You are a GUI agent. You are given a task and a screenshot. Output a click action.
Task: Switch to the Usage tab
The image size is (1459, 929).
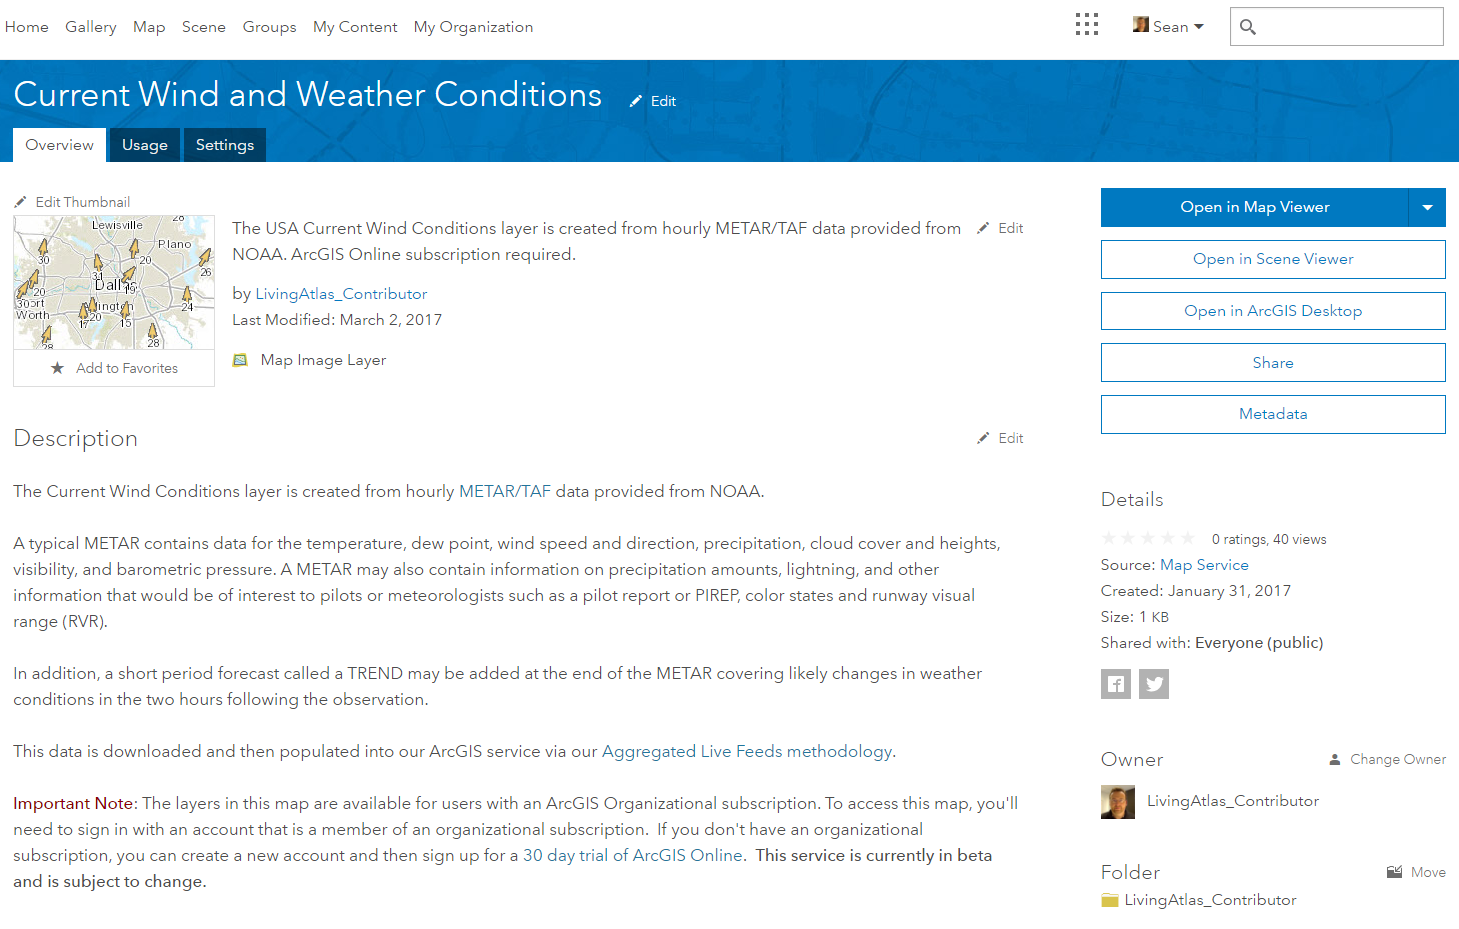click(144, 144)
